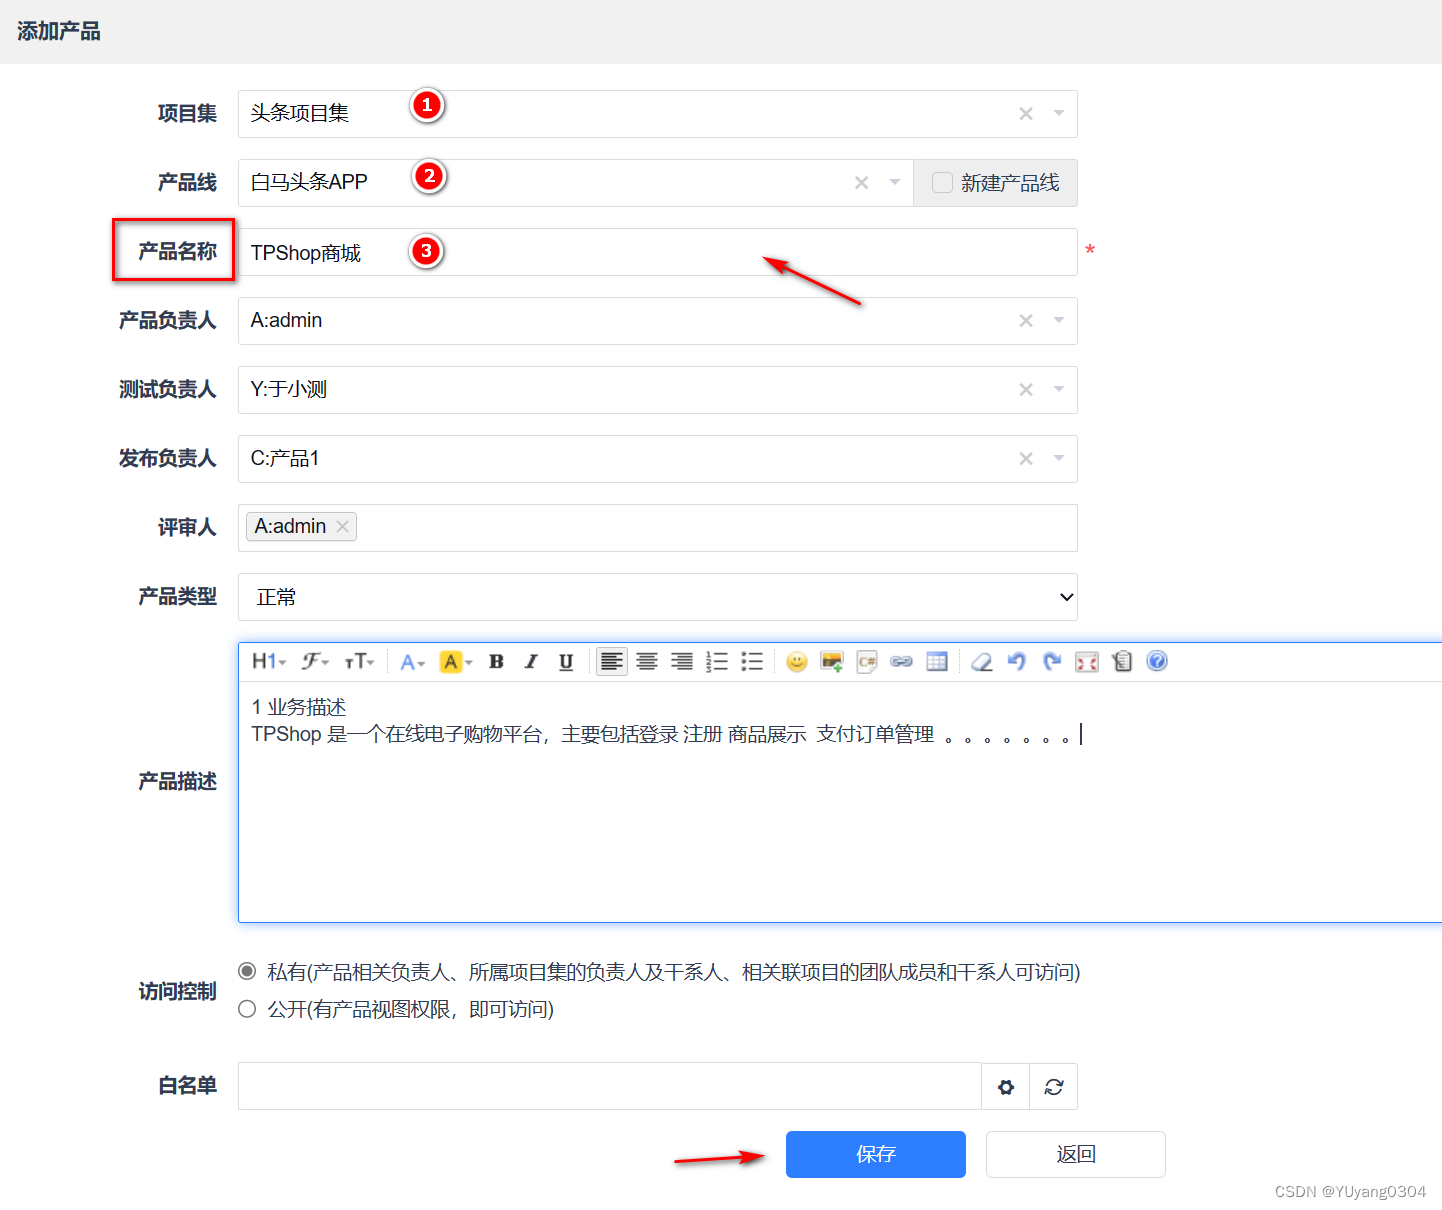Open the yellow highlight color picker
The height and width of the screenshot is (1210, 1442).
[456, 661]
